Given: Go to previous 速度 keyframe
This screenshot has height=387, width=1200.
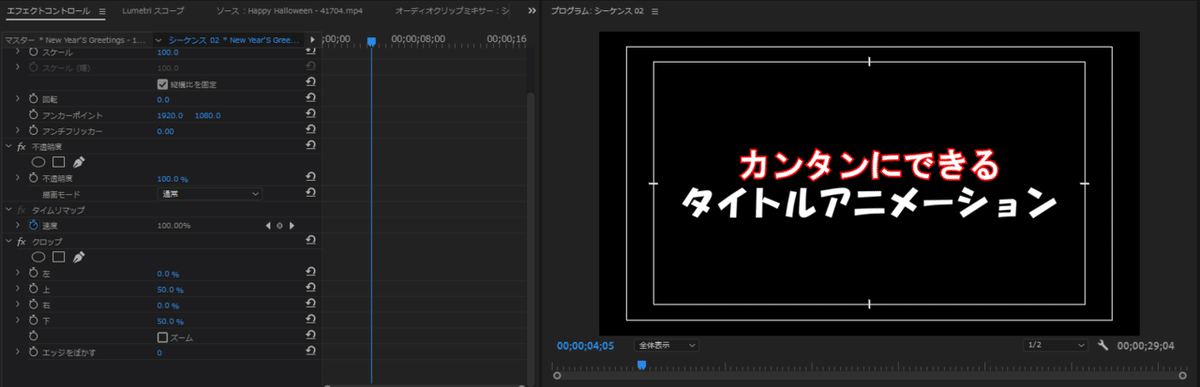Looking at the screenshot, I should [268, 226].
